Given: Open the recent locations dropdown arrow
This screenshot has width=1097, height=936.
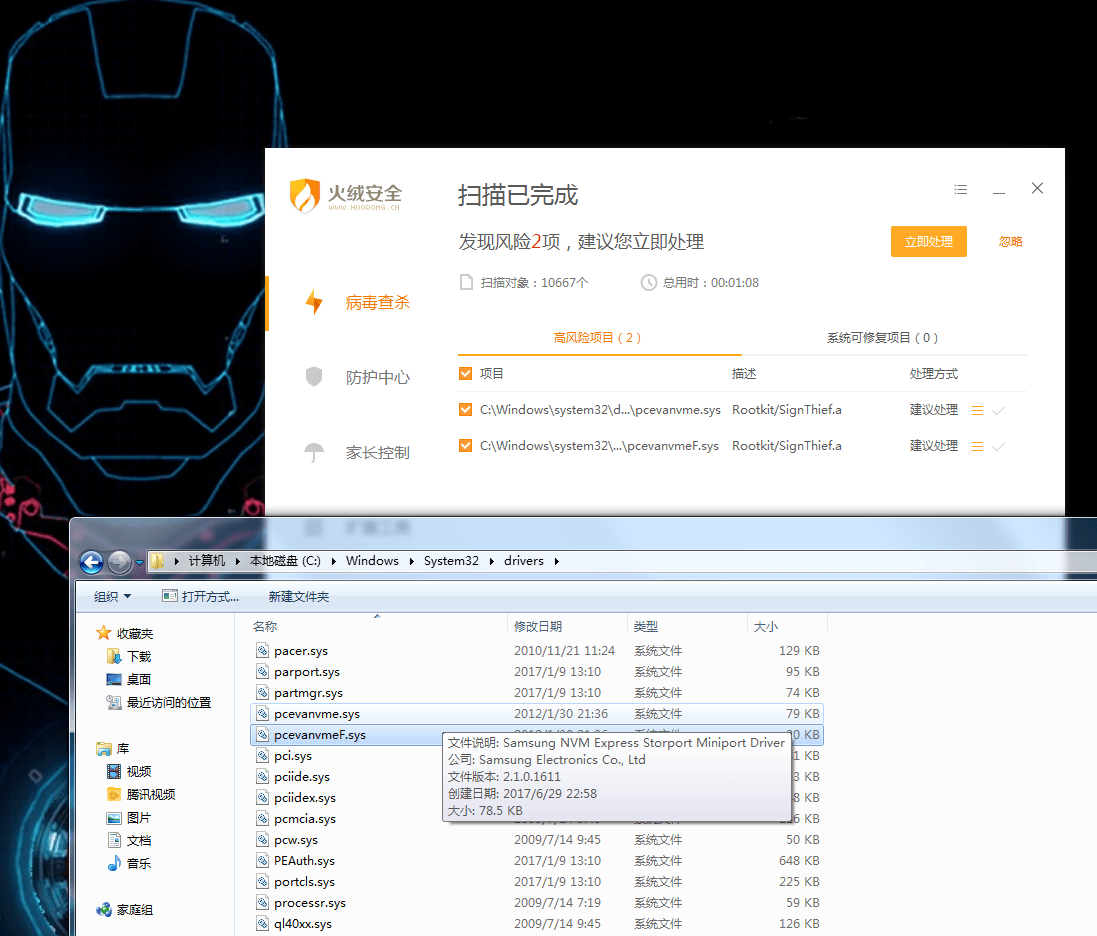Looking at the screenshot, I should coord(138,561).
